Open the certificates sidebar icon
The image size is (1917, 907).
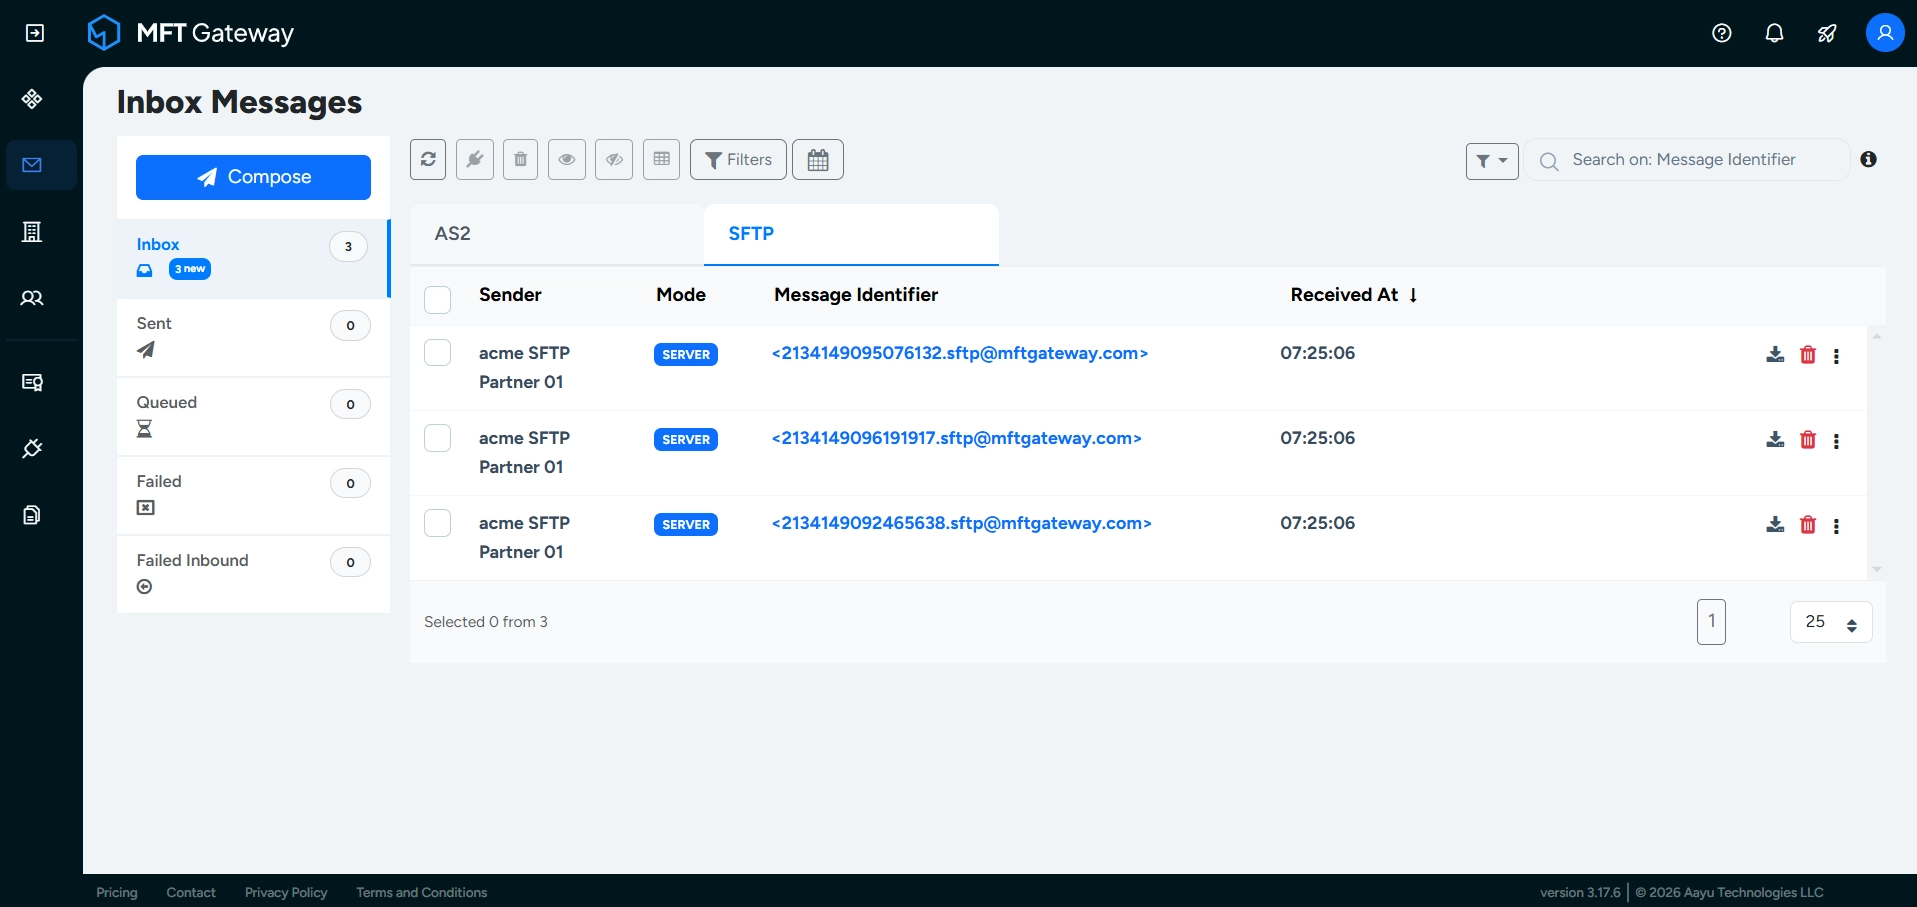(x=32, y=382)
